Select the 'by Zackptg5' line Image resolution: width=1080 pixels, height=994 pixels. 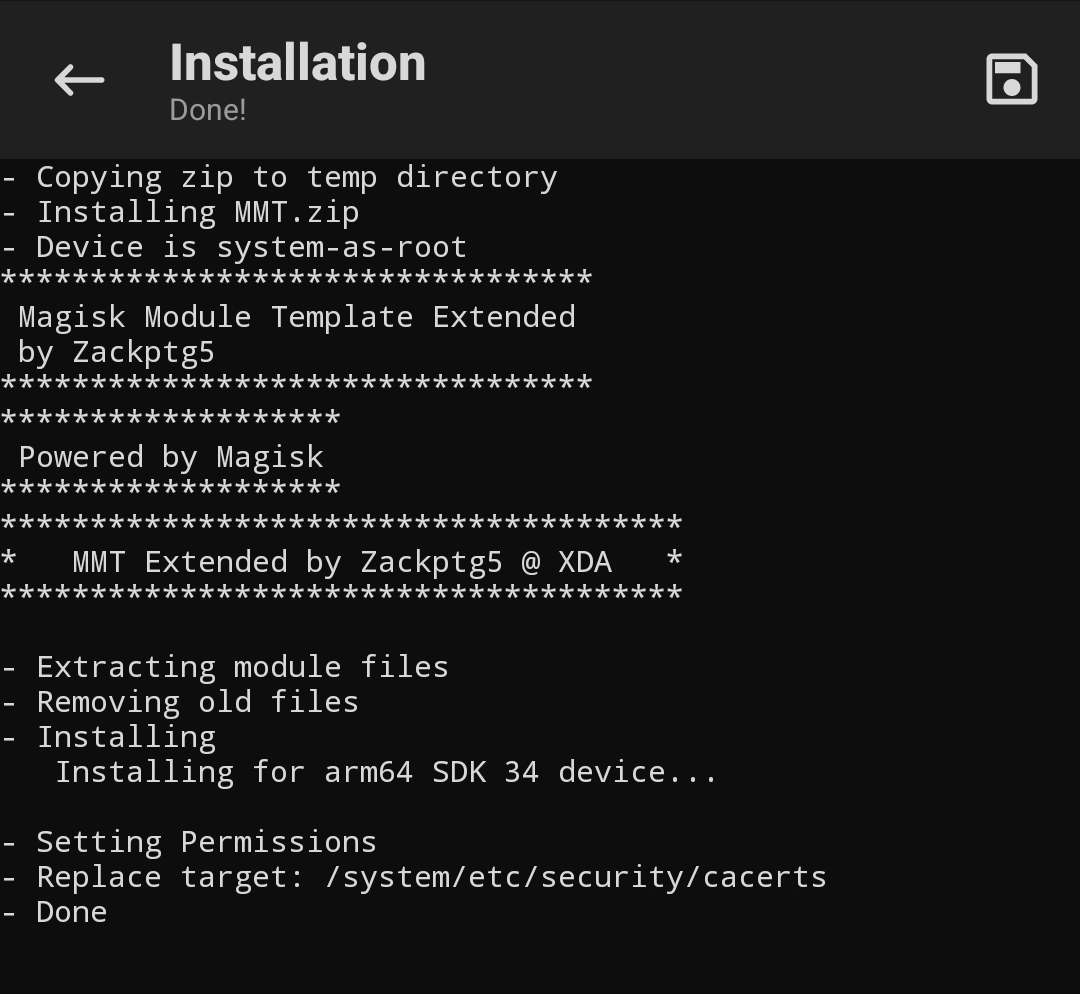tap(116, 353)
